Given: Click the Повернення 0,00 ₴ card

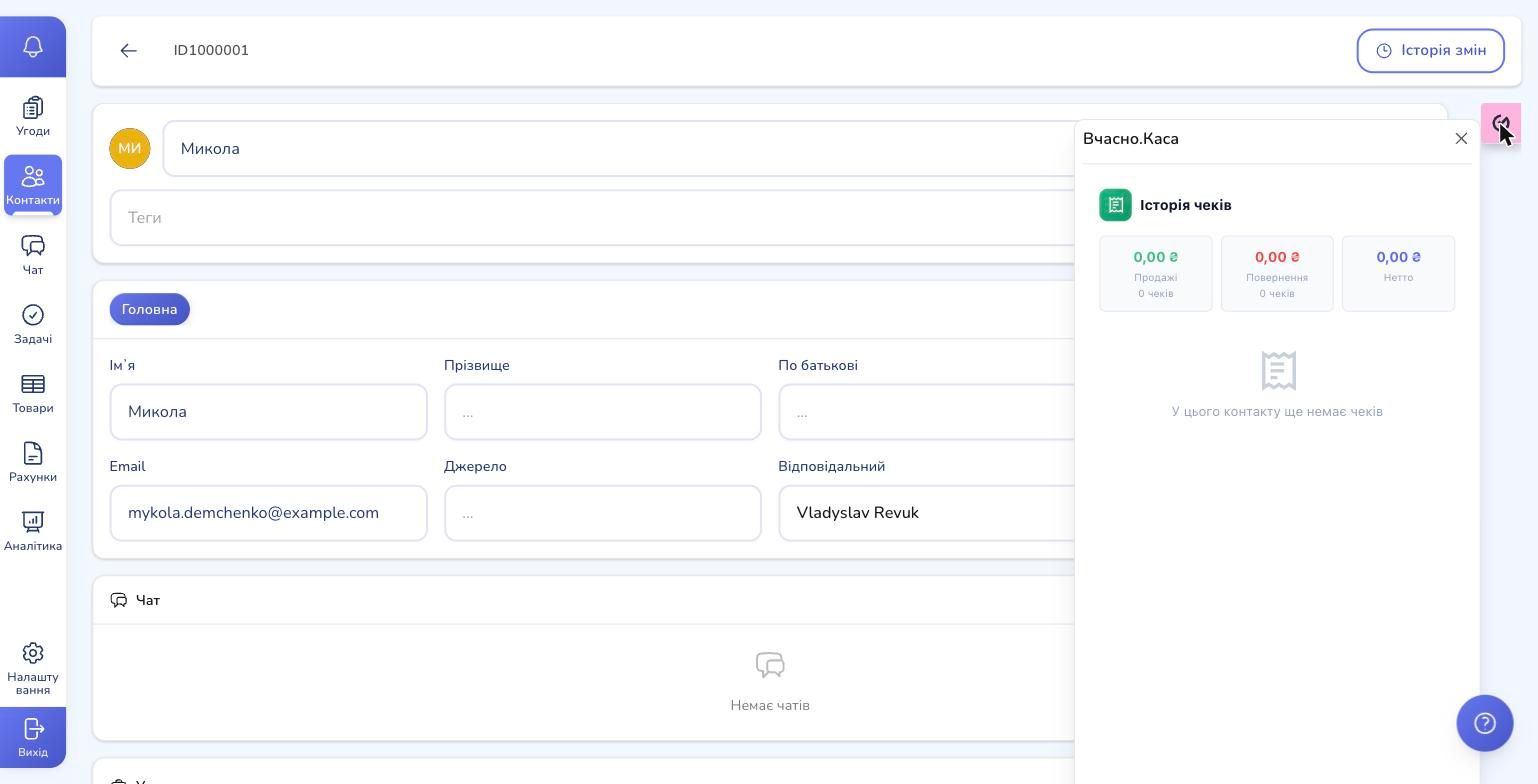Looking at the screenshot, I should [1277, 273].
